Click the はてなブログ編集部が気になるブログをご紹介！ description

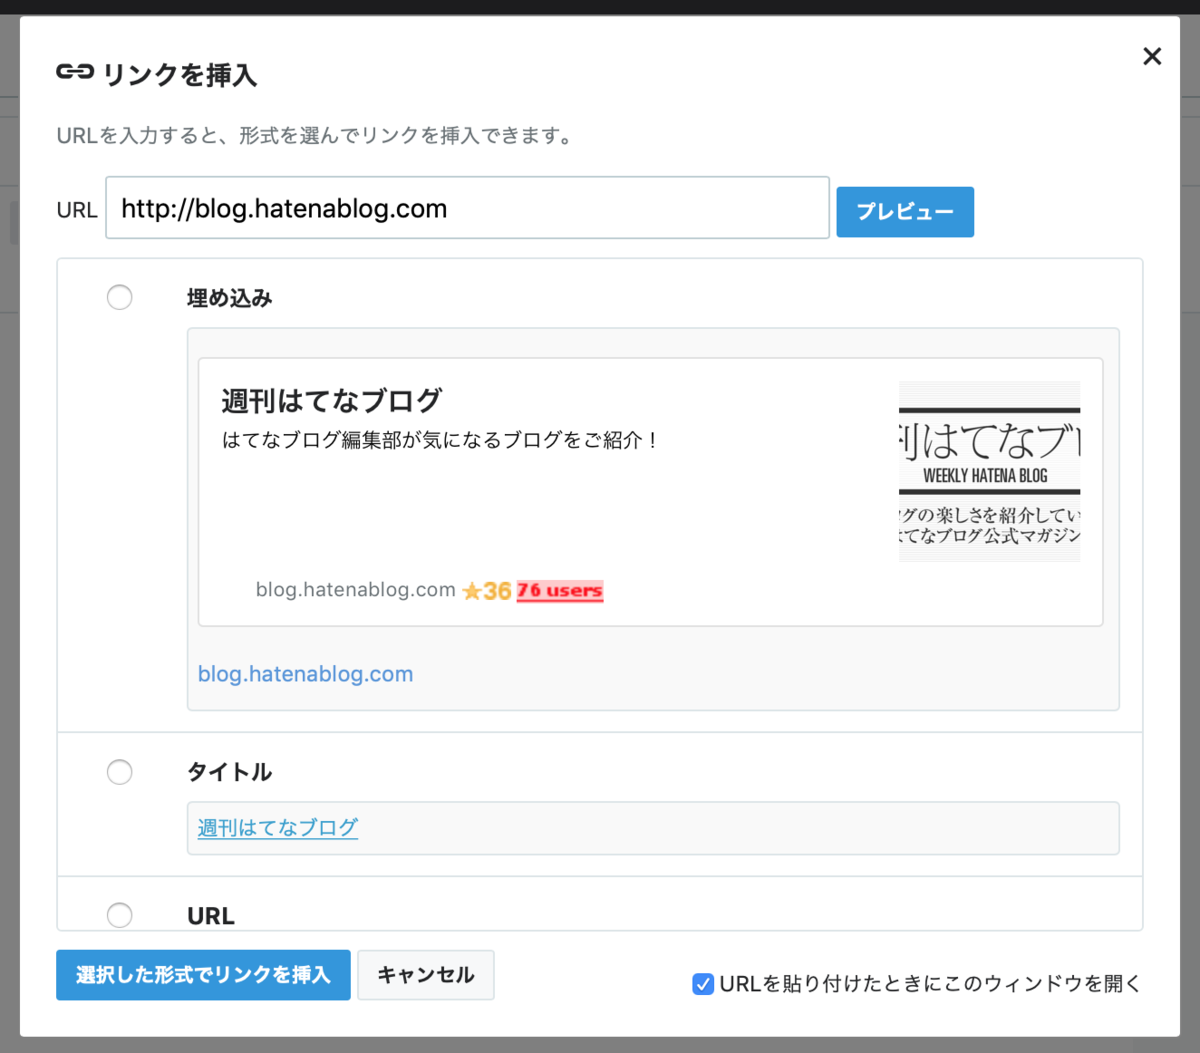pos(439,440)
